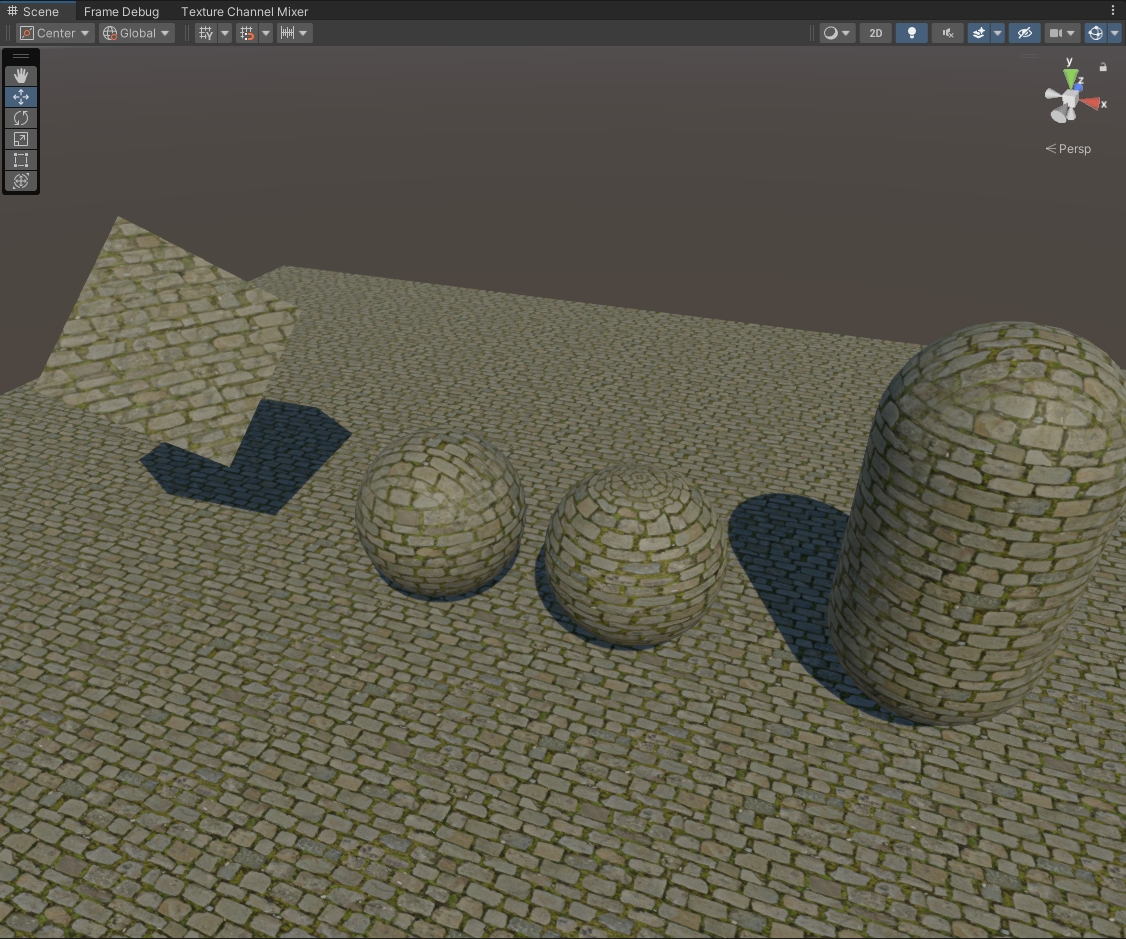This screenshot has height=939, width=1126.
Task: Toggle scene audio mute button
Action: tap(947, 33)
